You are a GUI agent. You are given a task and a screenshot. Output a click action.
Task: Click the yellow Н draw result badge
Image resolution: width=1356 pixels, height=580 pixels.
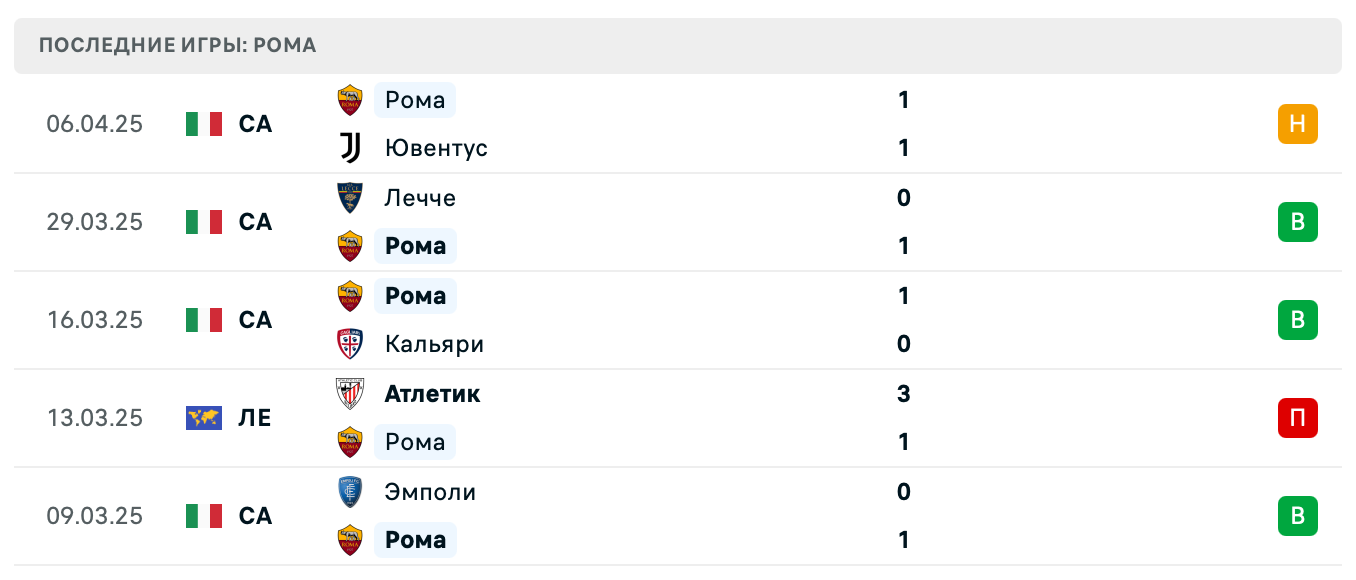[1297, 123]
